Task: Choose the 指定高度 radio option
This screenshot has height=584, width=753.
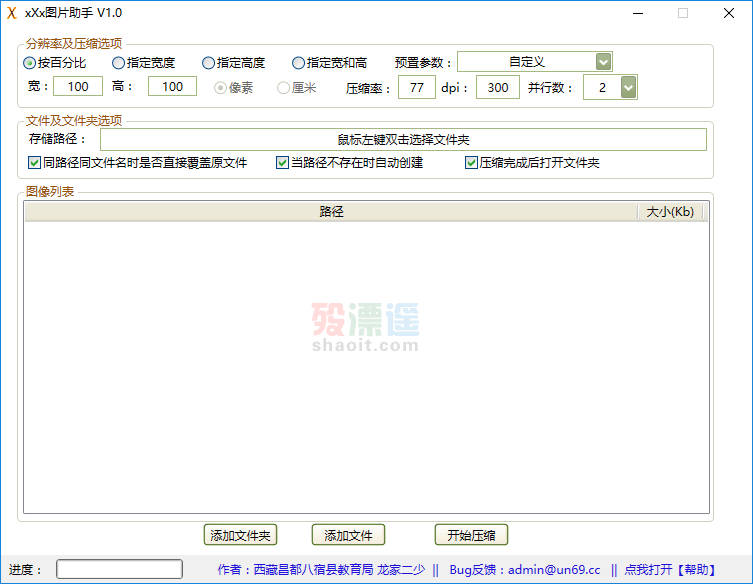Action: coord(233,63)
